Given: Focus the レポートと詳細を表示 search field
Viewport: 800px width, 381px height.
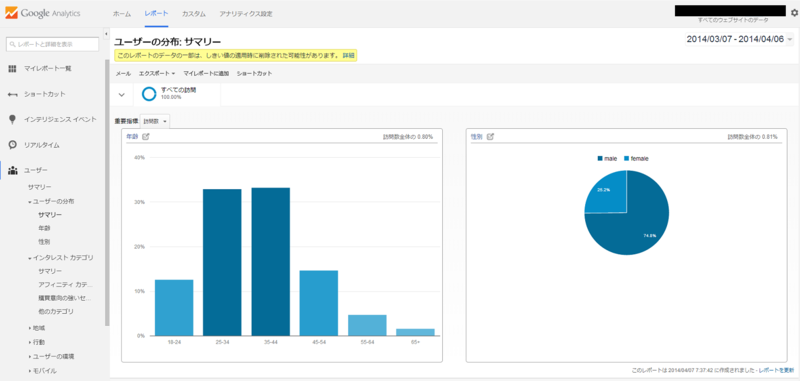Looking at the screenshot, I should click(x=53, y=44).
